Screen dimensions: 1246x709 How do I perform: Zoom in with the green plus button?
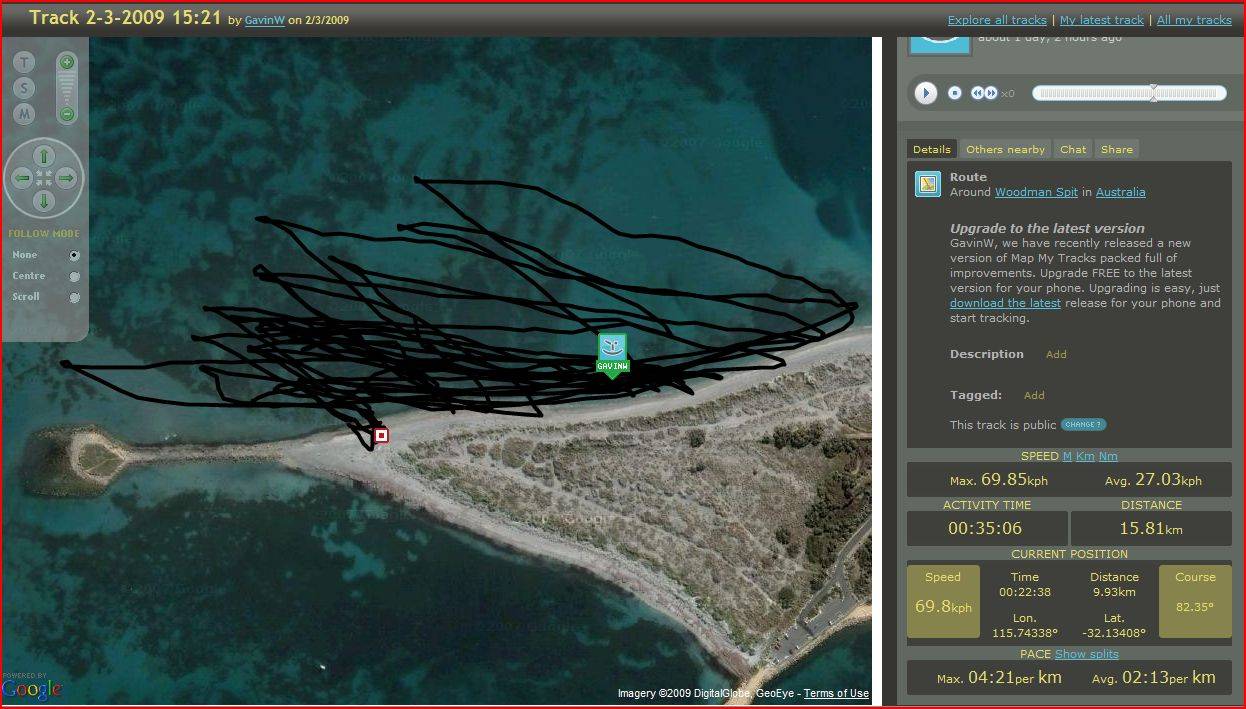[x=67, y=62]
